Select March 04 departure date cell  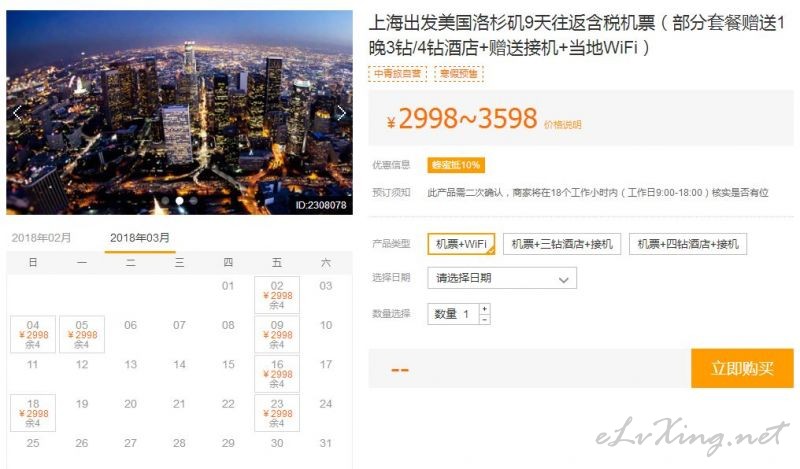(33, 334)
